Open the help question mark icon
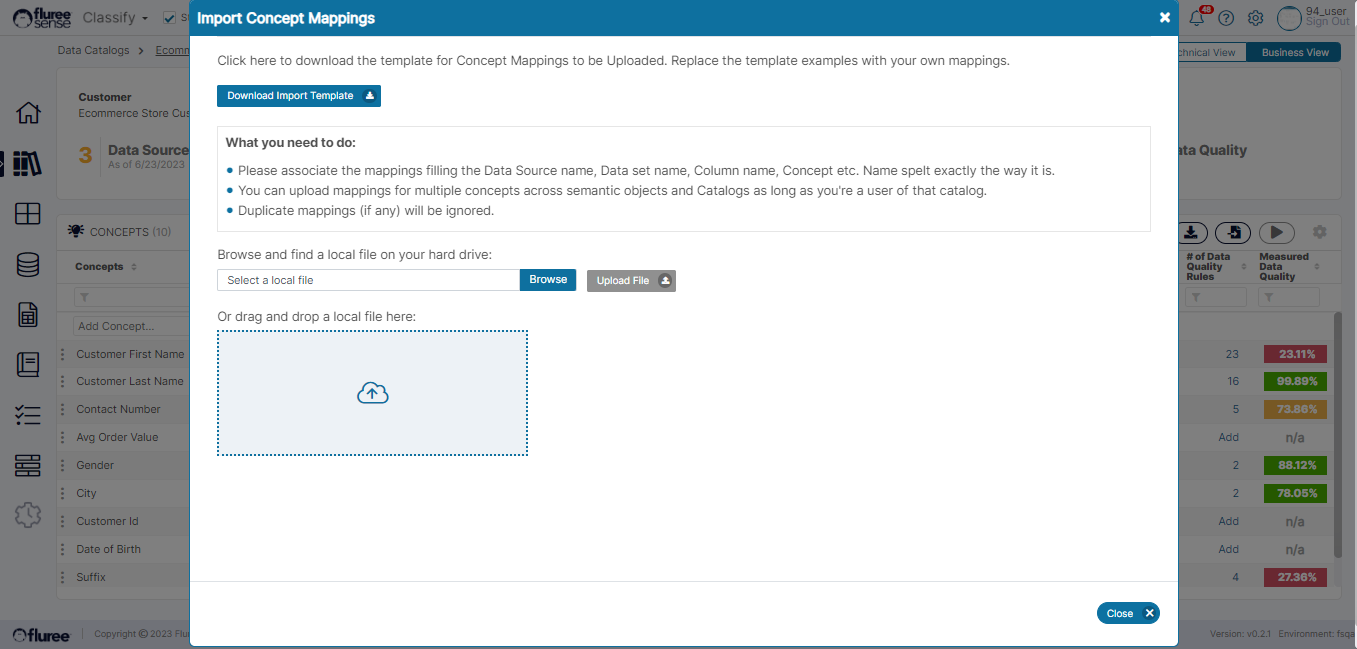 [1226, 18]
